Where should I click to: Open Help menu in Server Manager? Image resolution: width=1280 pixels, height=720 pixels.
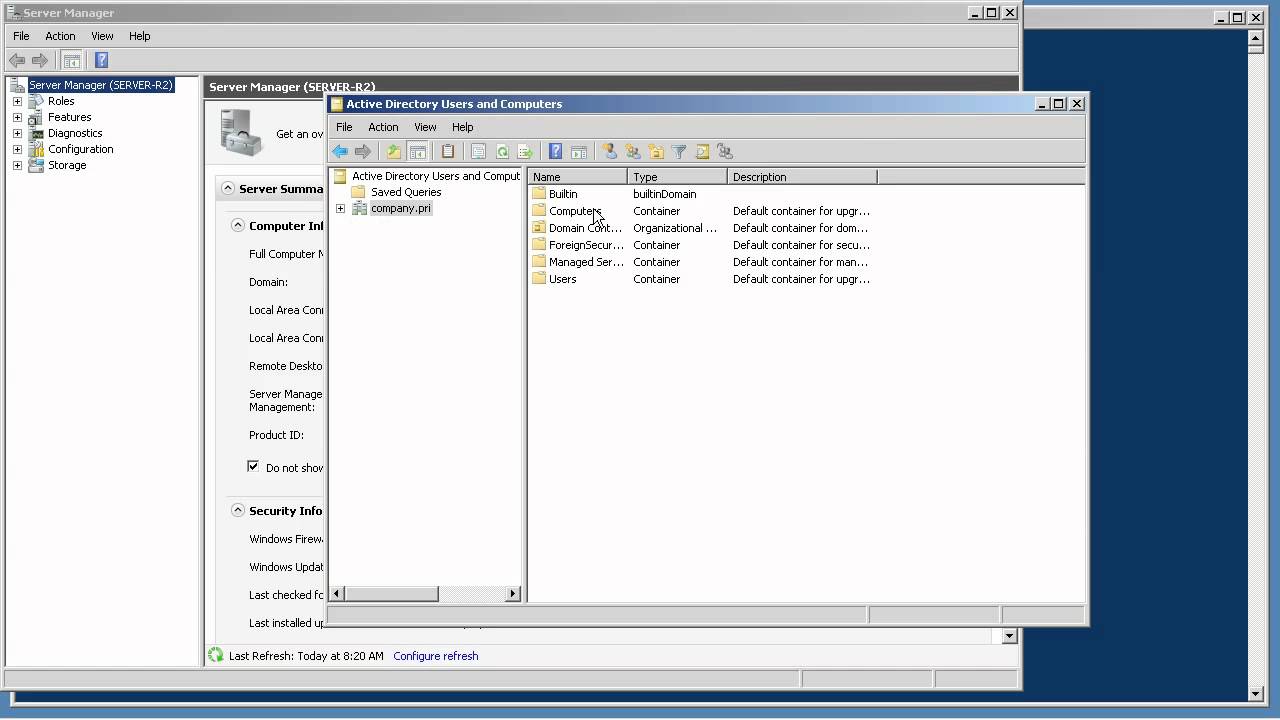(139, 36)
